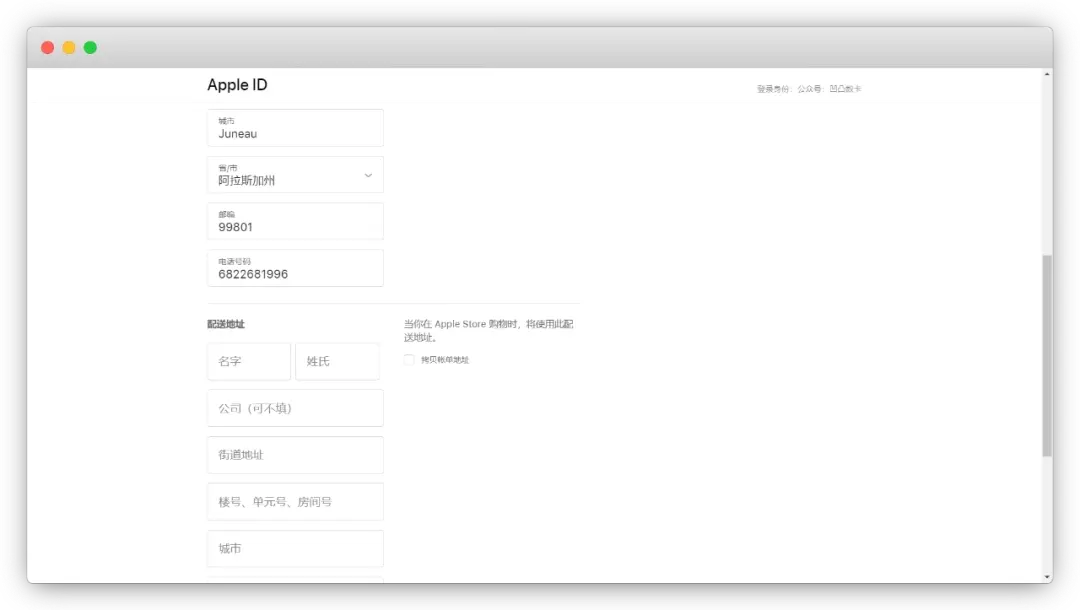The width and height of the screenshot is (1080, 610).
Task: Open the 阿拉斯加州 state dropdown
Action: tap(295, 175)
